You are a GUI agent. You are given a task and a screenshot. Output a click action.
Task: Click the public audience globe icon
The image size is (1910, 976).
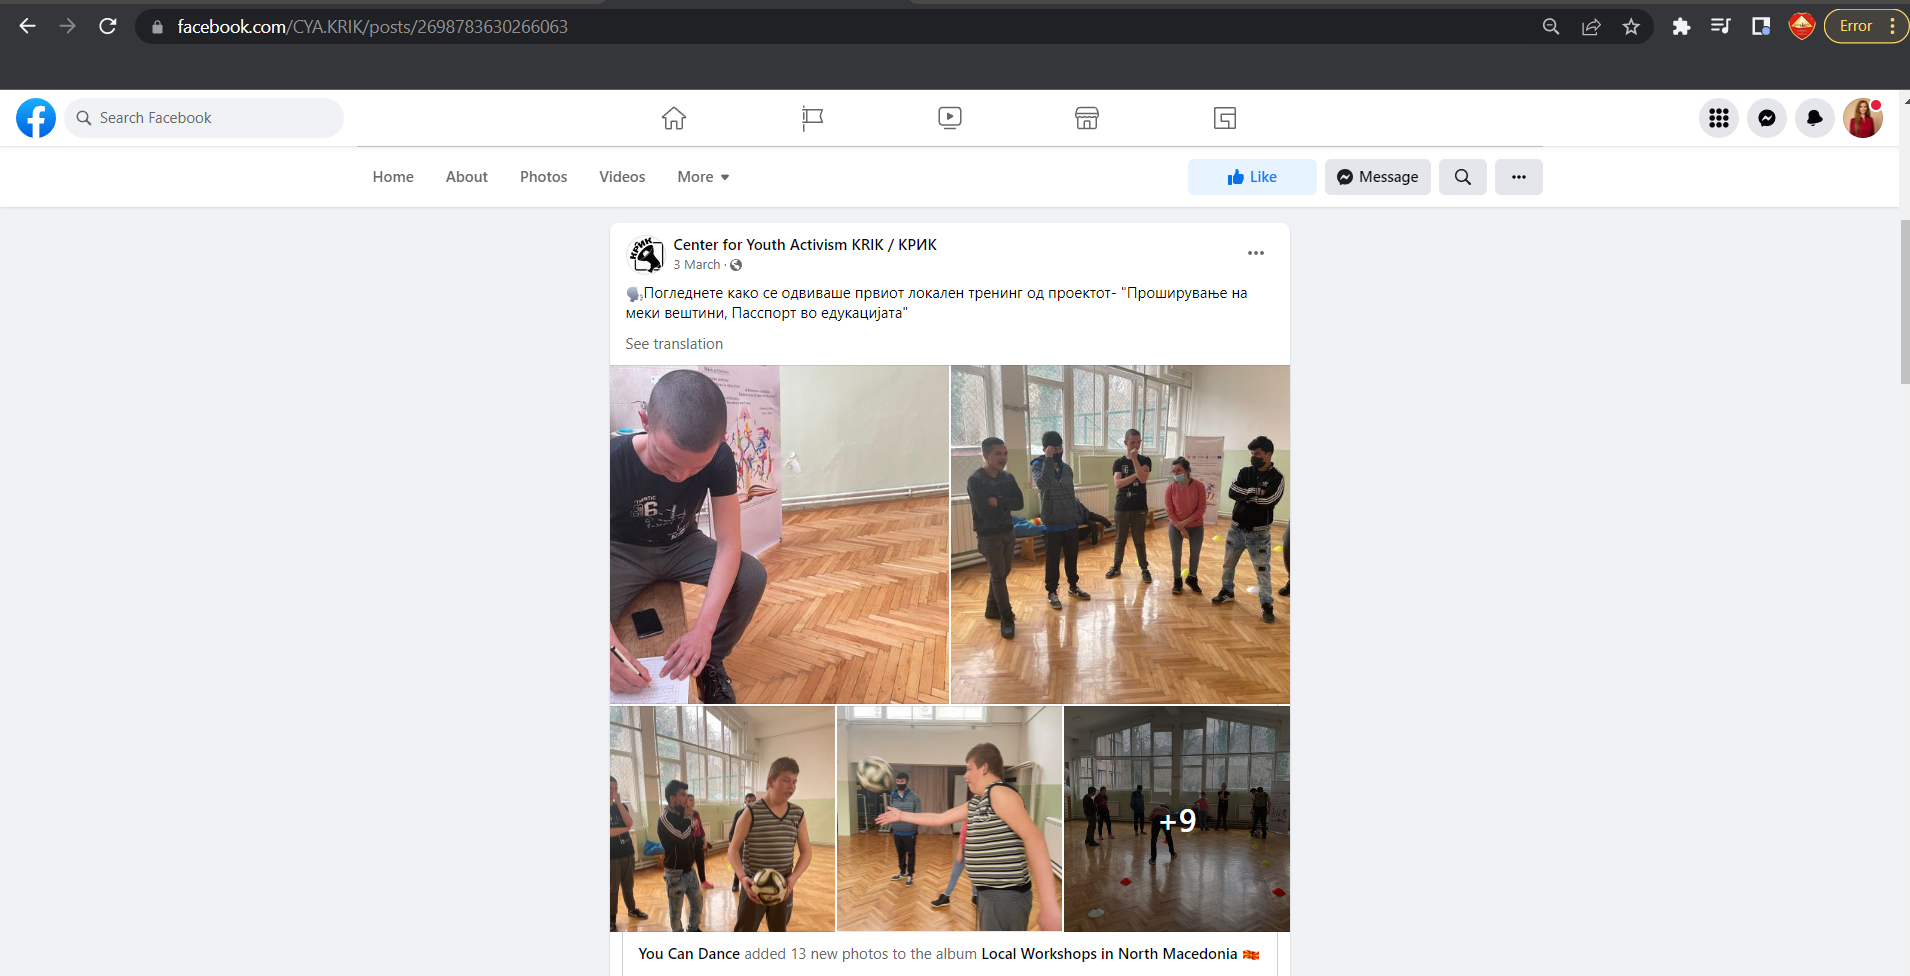[736, 265]
